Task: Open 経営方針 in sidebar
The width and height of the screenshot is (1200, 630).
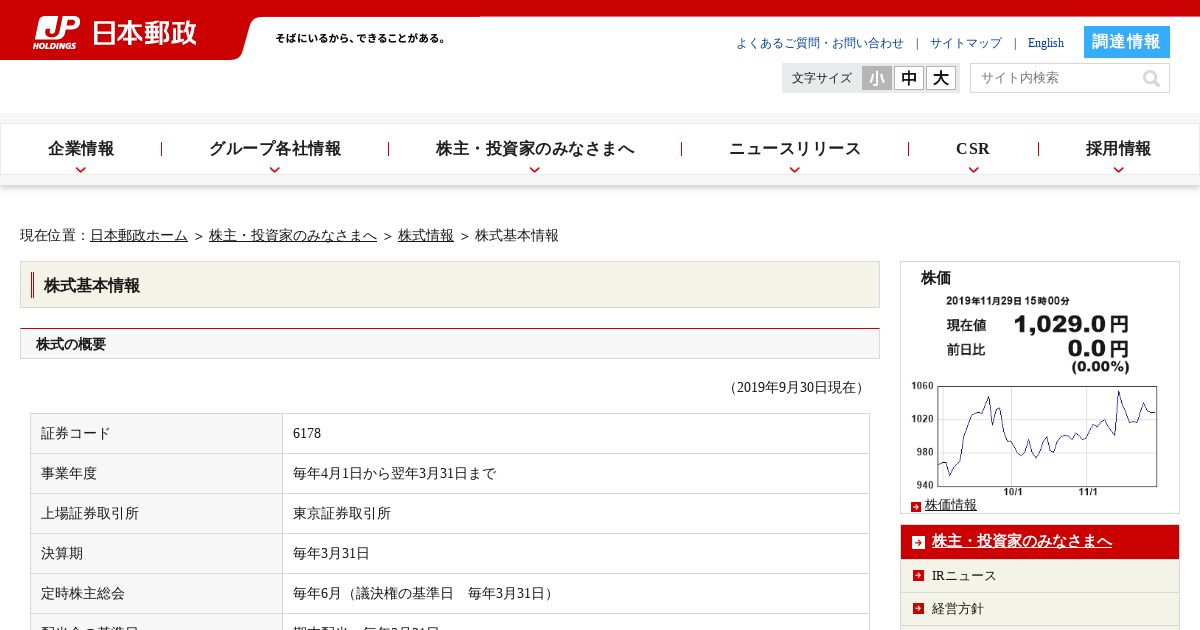Action: click(x=958, y=608)
